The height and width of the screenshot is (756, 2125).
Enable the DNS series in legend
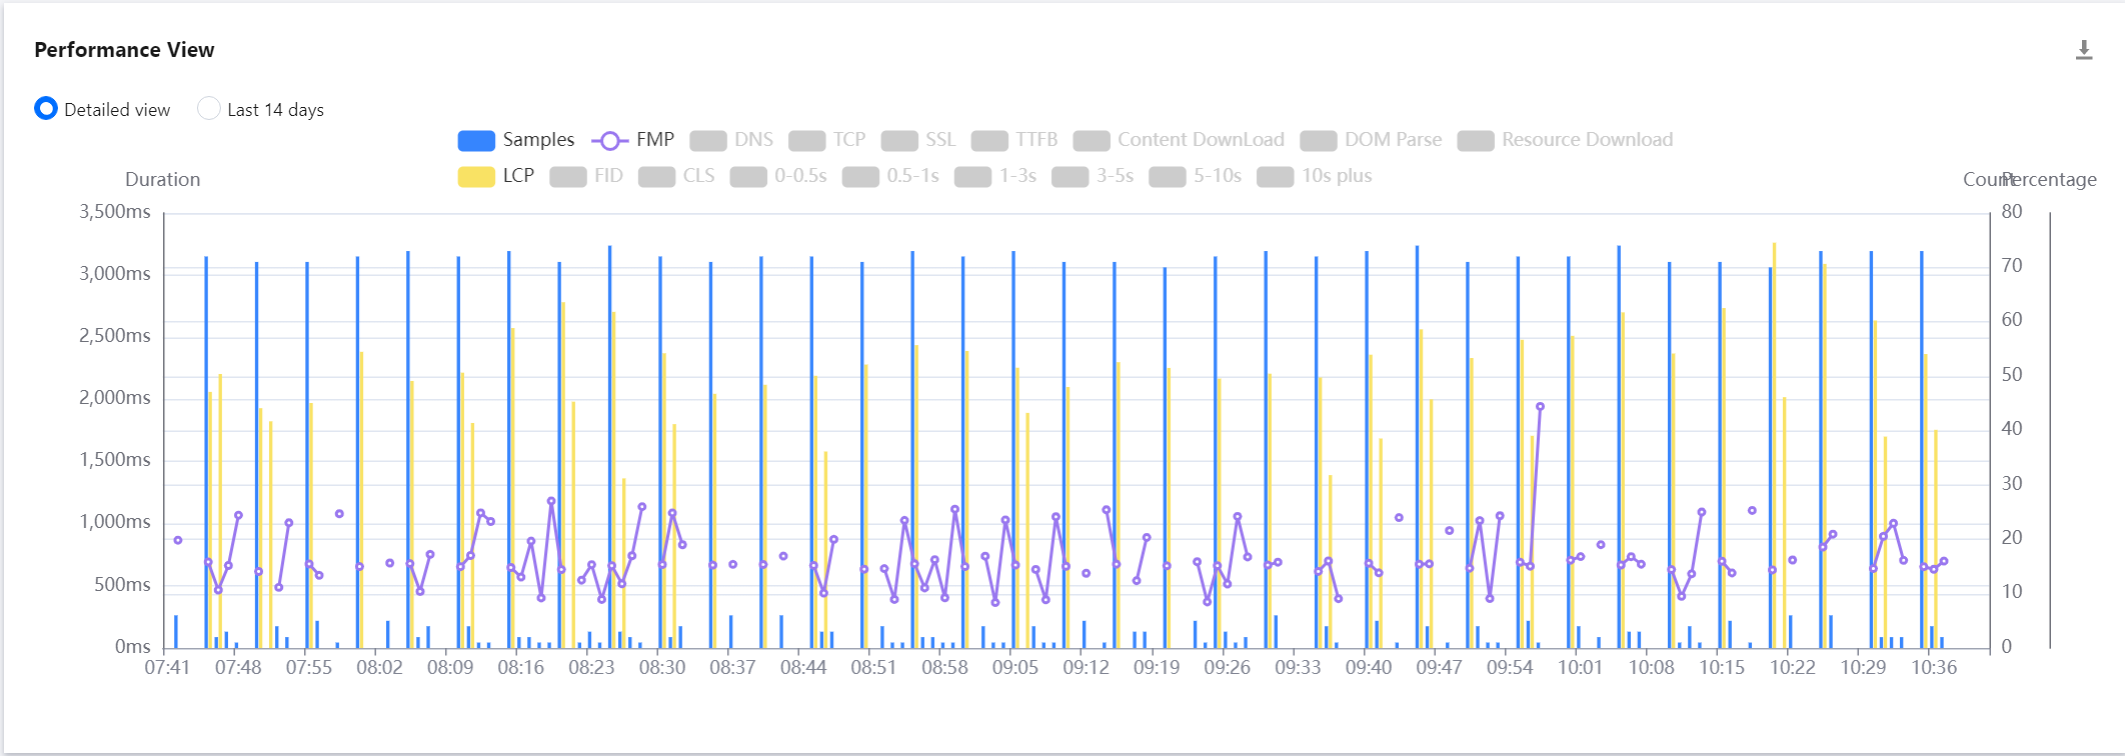pyautogui.click(x=731, y=140)
